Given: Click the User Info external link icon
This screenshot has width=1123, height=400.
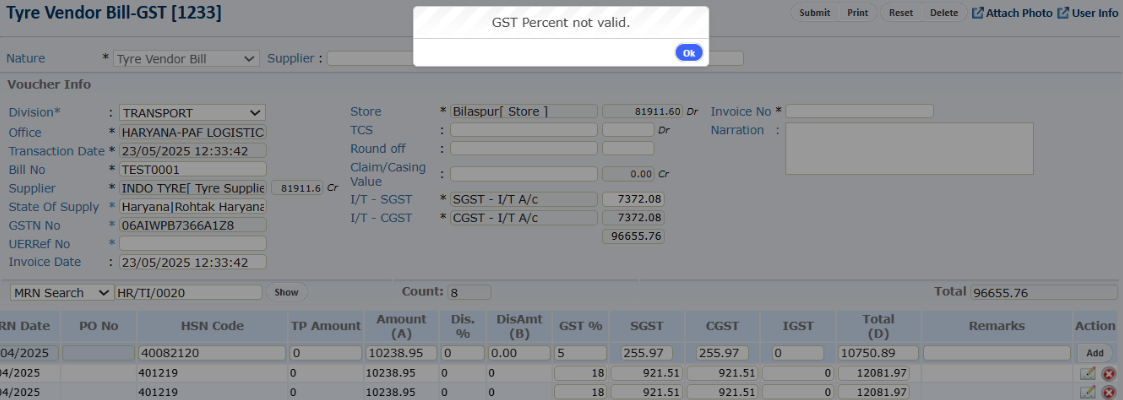Looking at the screenshot, I should coord(1063,13).
